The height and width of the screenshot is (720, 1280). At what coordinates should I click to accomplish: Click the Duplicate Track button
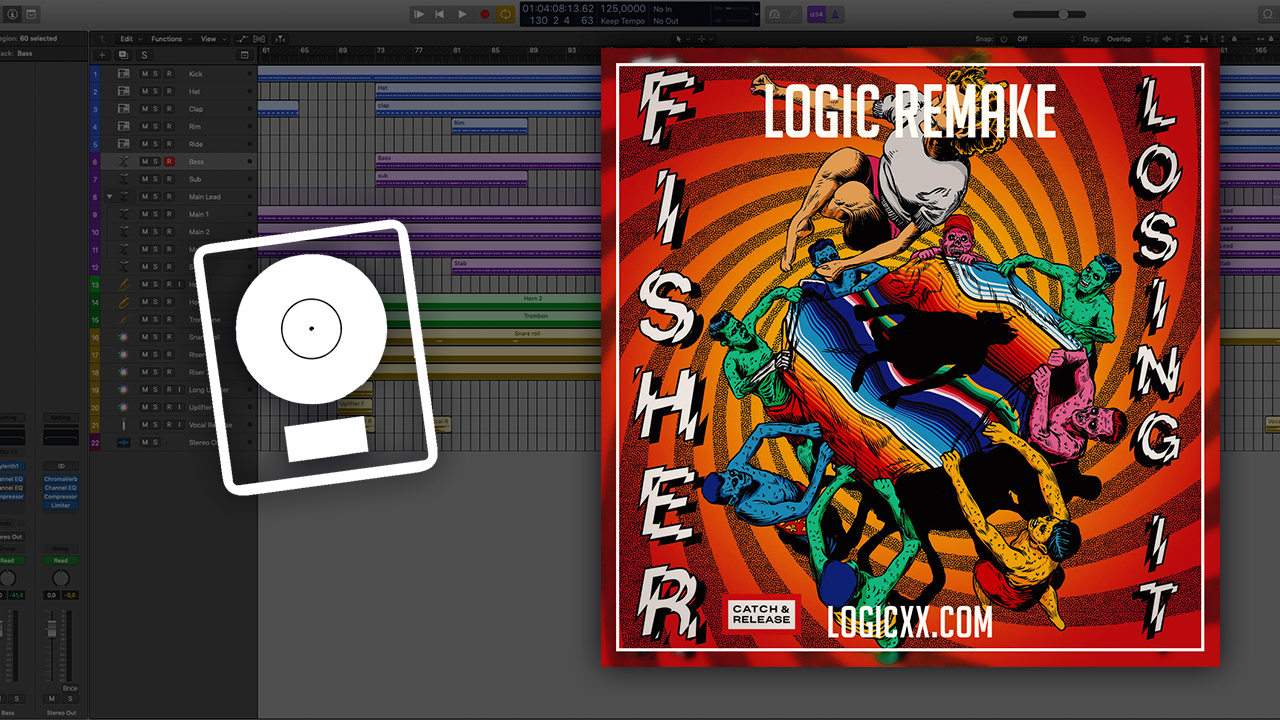(x=123, y=55)
